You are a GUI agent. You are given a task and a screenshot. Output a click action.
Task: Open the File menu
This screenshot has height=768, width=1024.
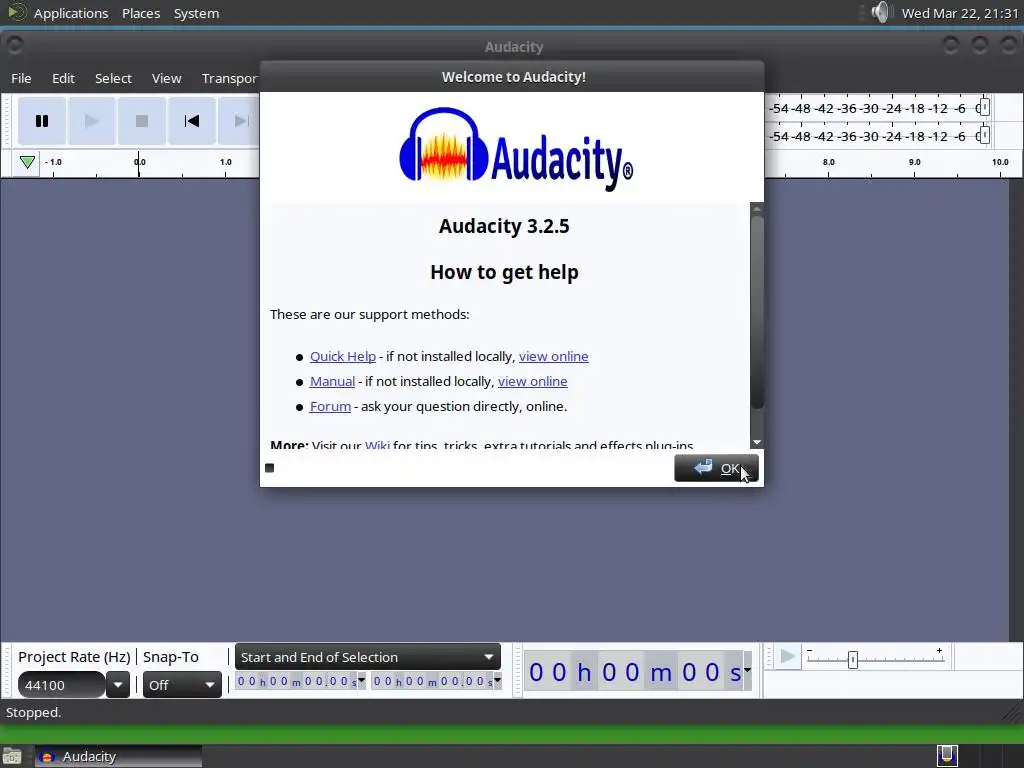coord(21,78)
